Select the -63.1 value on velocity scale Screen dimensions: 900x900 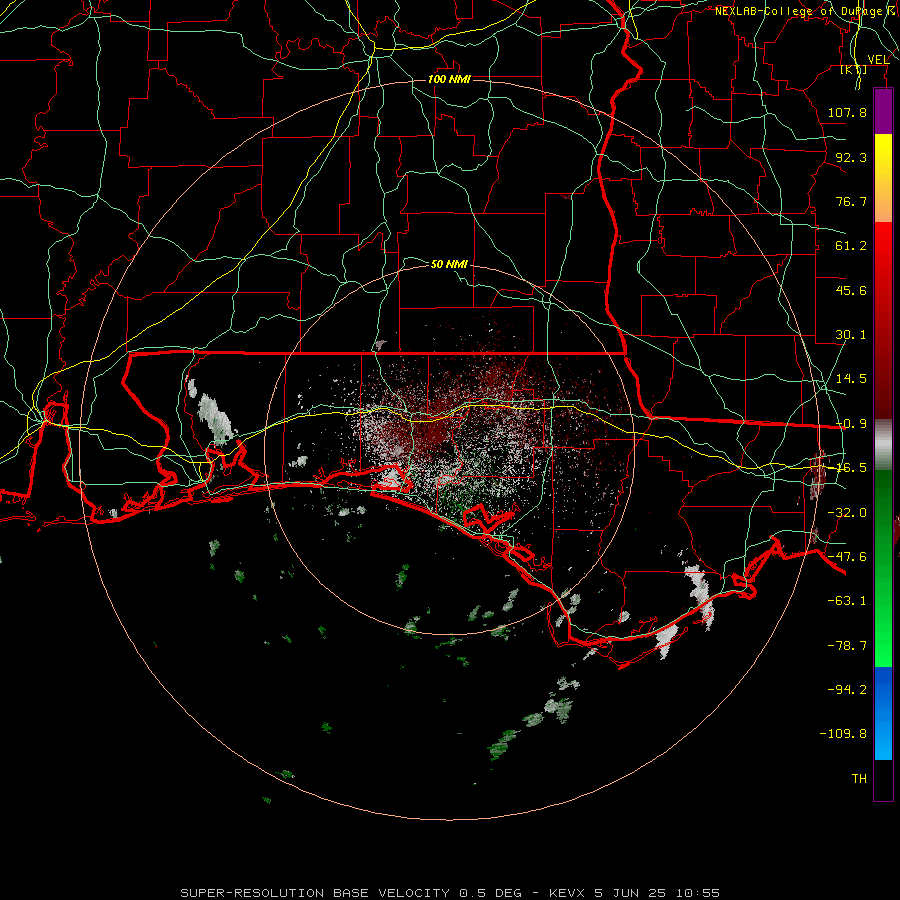pyautogui.click(x=847, y=601)
